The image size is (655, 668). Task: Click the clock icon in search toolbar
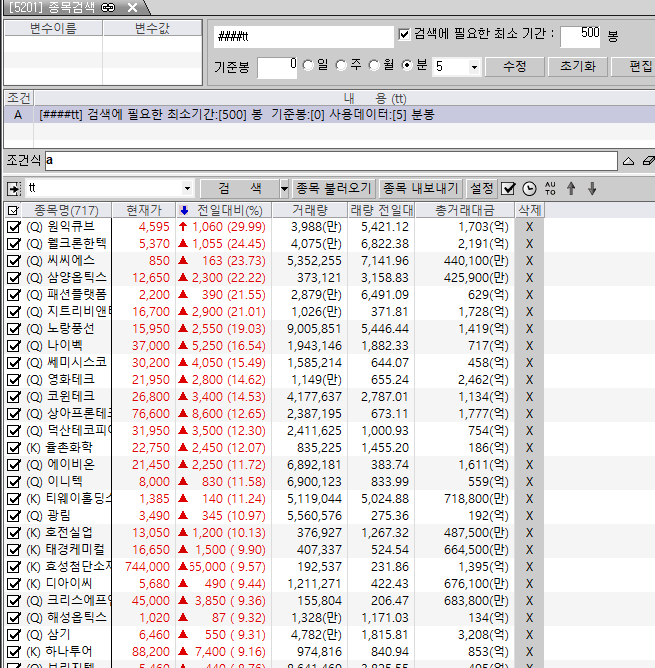point(529,188)
